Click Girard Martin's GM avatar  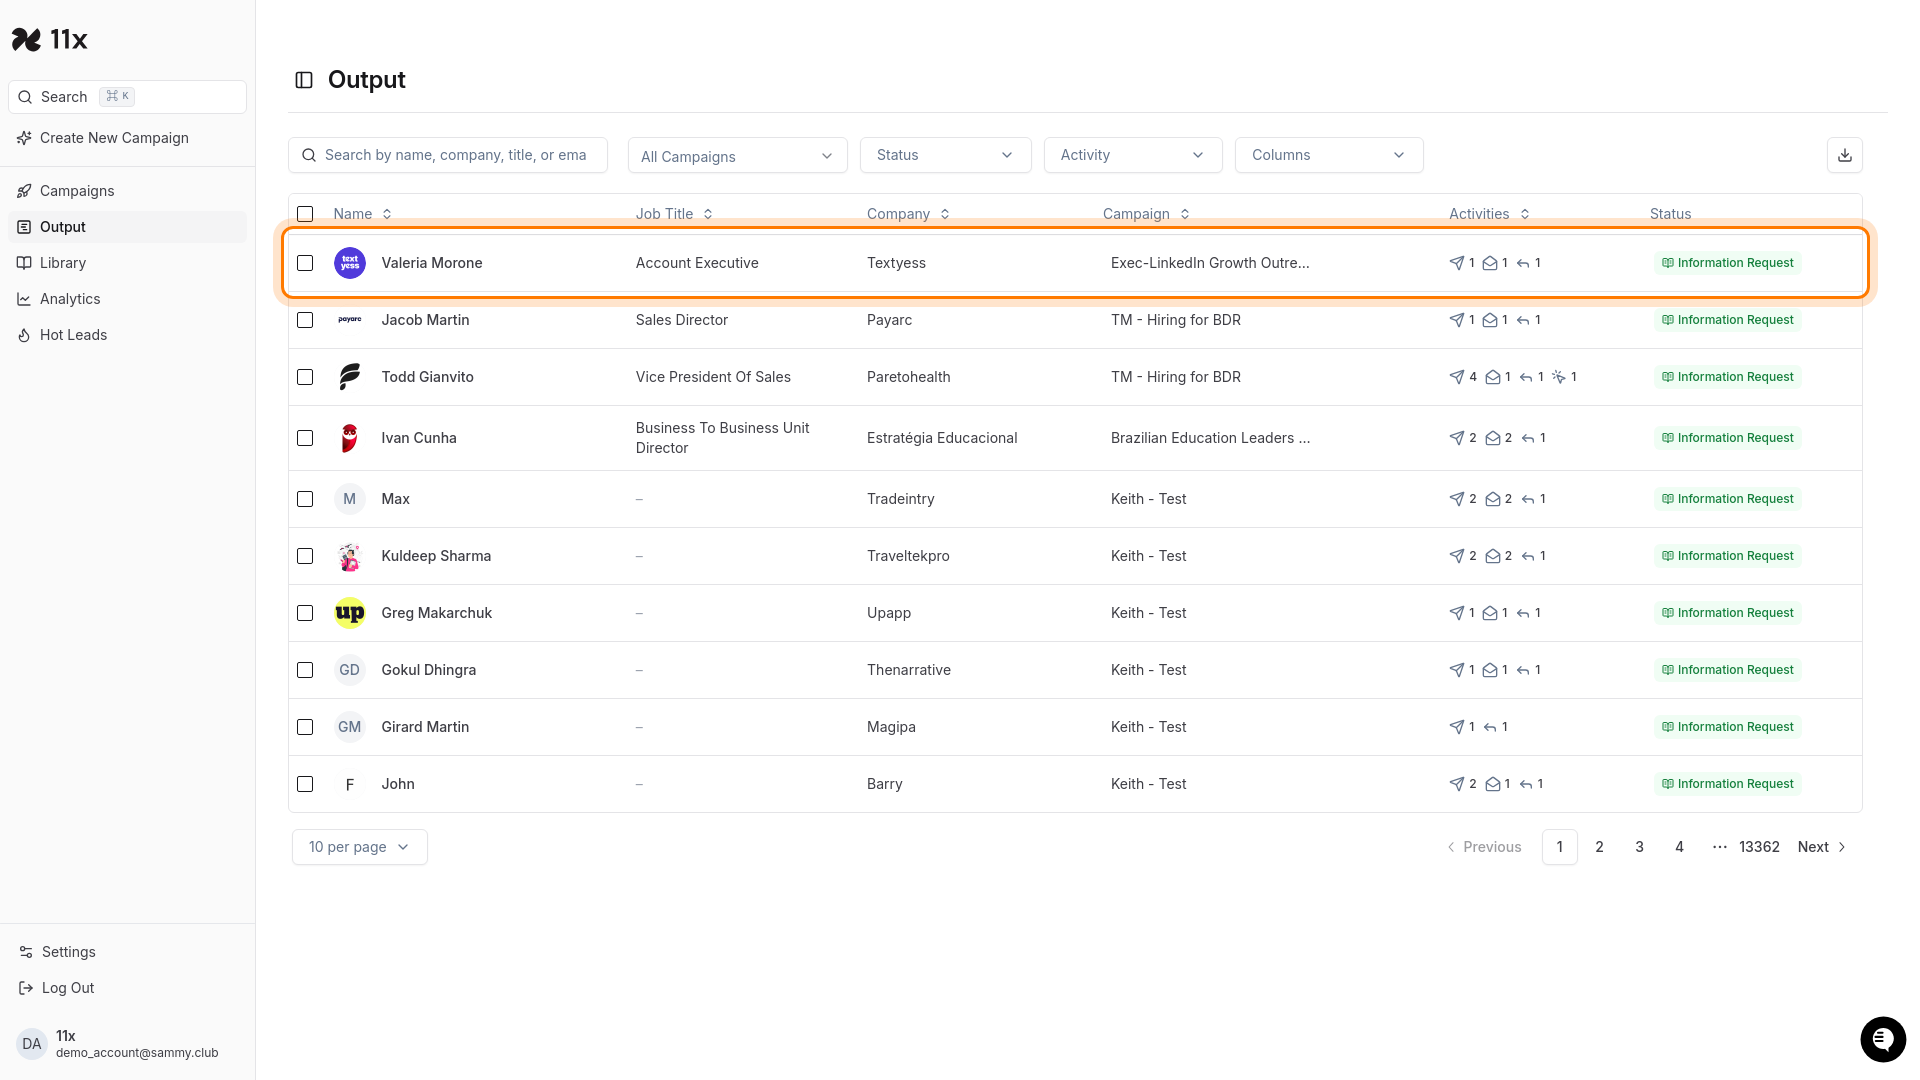pyautogui.click(x=350, y=727)
